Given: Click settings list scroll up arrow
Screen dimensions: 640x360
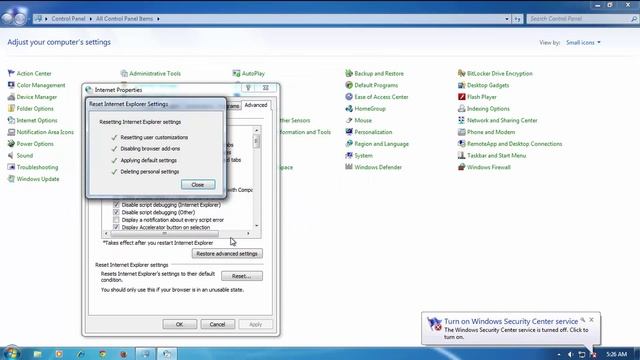Looking at the screenshot, I should pos(256,130).
